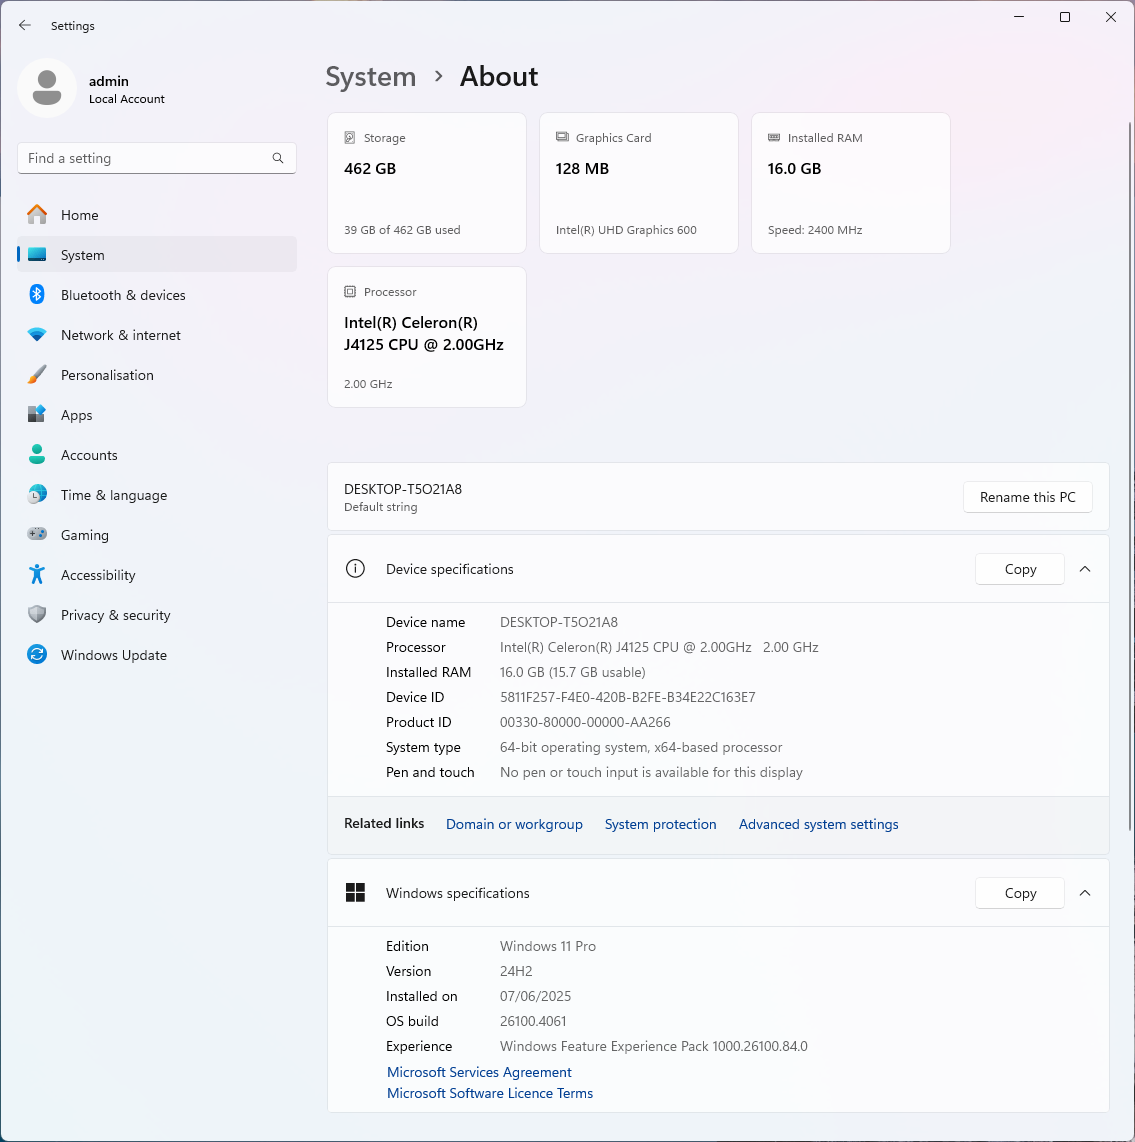This screenshot has width=1135, height=1142.
Task: Select the Device ID value text
Action: 627,697
